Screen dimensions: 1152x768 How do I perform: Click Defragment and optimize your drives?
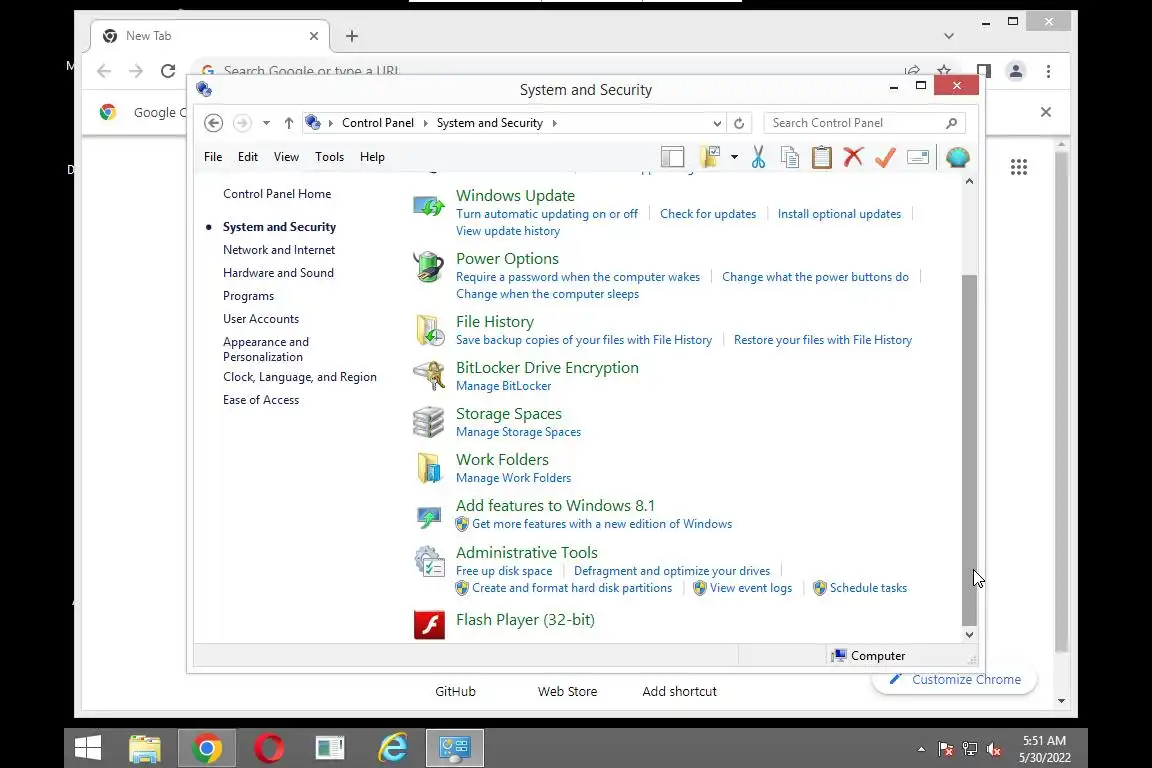point(672,571)
